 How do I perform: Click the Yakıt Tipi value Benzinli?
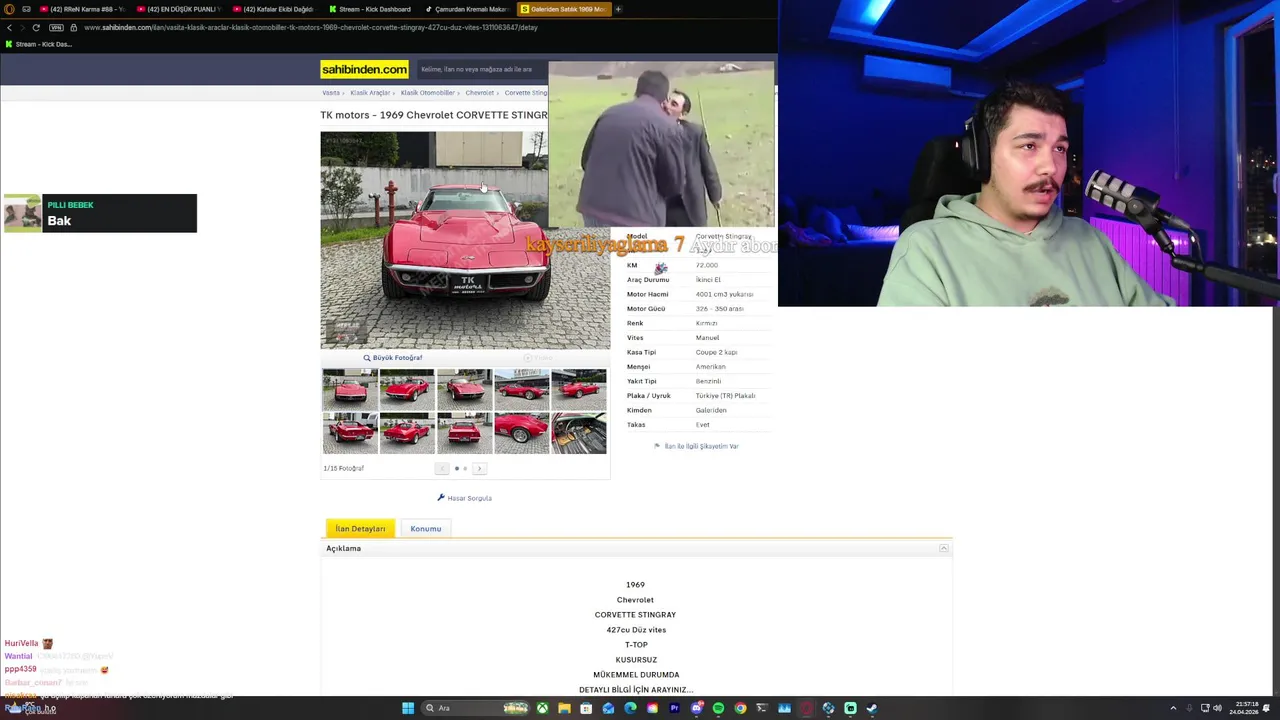click(708, 381)
